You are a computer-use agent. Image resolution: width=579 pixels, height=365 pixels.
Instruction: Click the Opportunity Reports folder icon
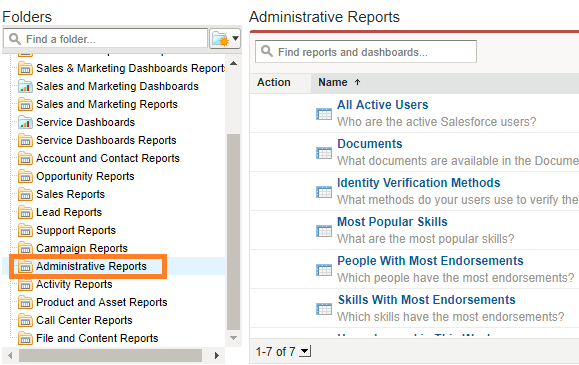(x=25, y=176)
